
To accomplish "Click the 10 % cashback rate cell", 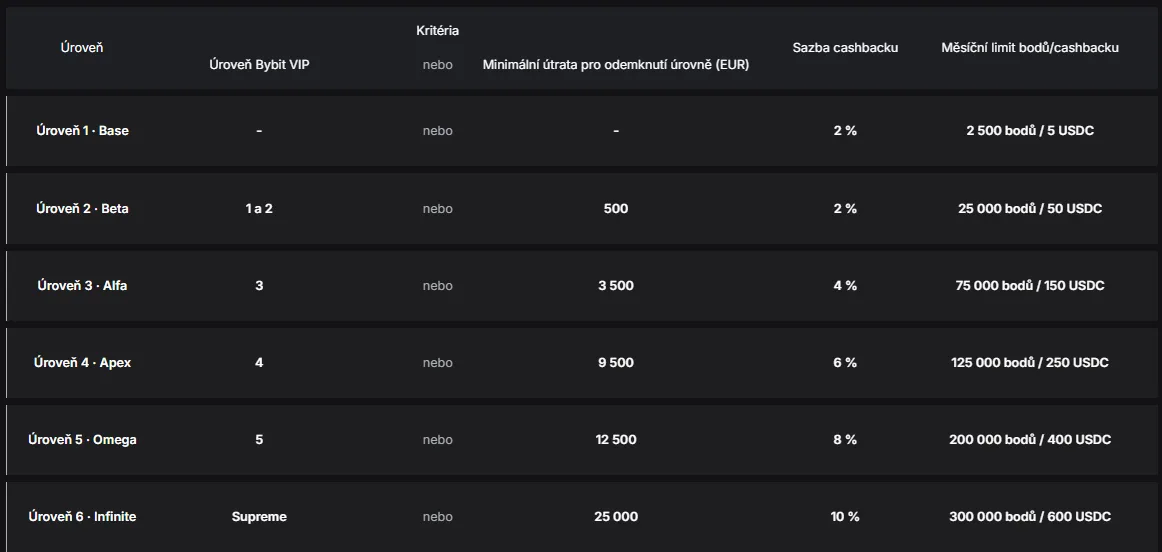I will (845, 516).
